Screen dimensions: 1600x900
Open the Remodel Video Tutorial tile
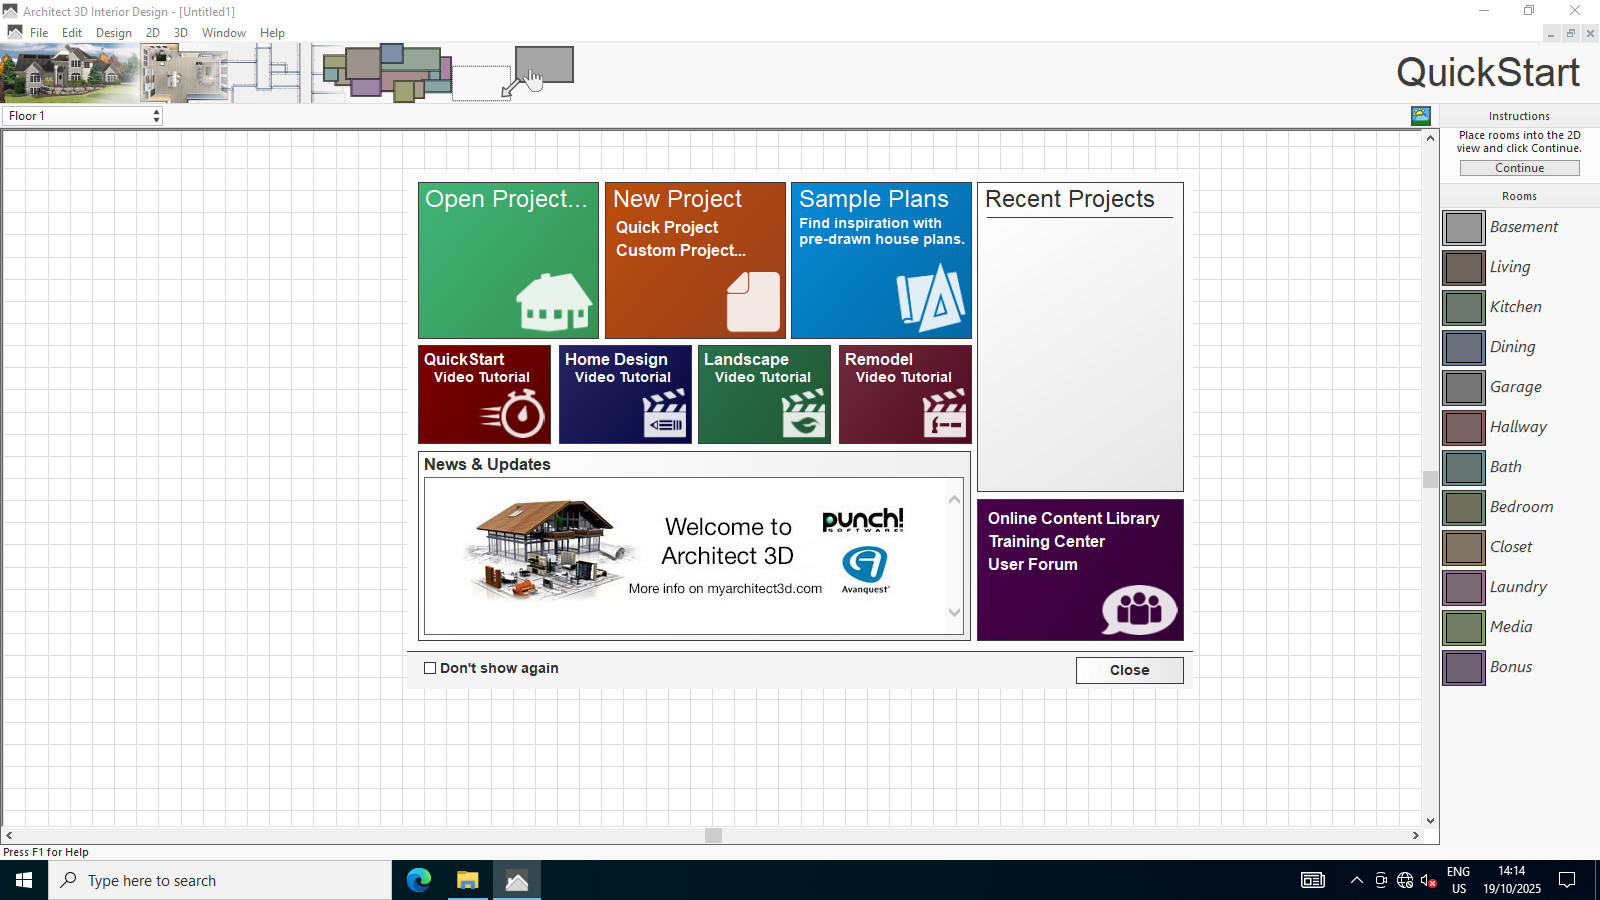pyautogui.click(x=904, y=394)
